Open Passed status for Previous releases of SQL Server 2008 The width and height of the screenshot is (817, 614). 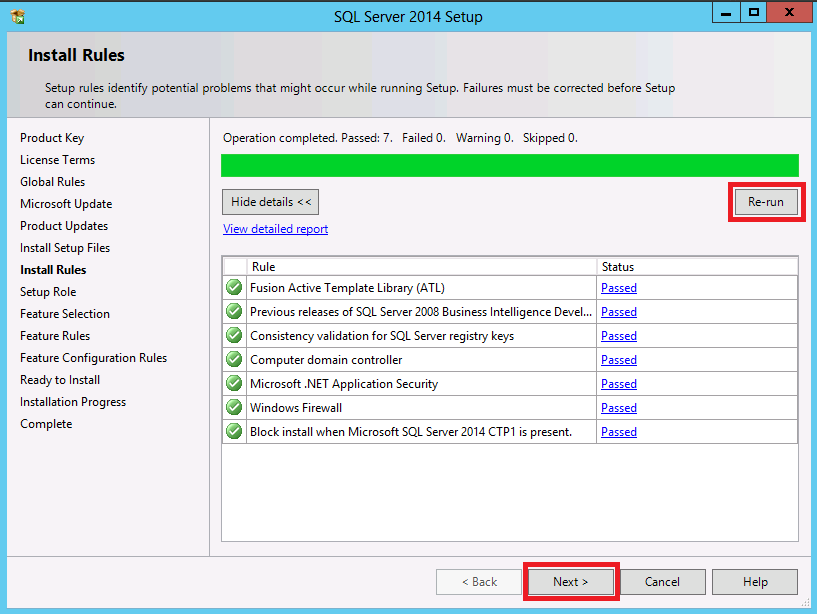(619, 312)
